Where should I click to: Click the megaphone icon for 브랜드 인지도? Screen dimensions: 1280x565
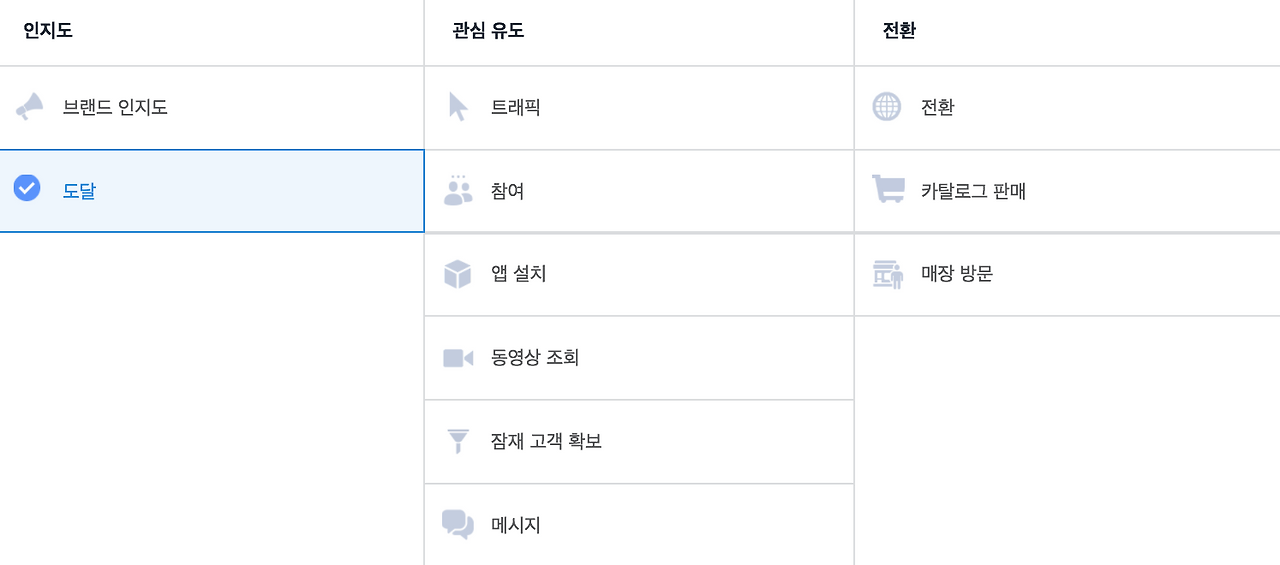[x=29, y=107]
